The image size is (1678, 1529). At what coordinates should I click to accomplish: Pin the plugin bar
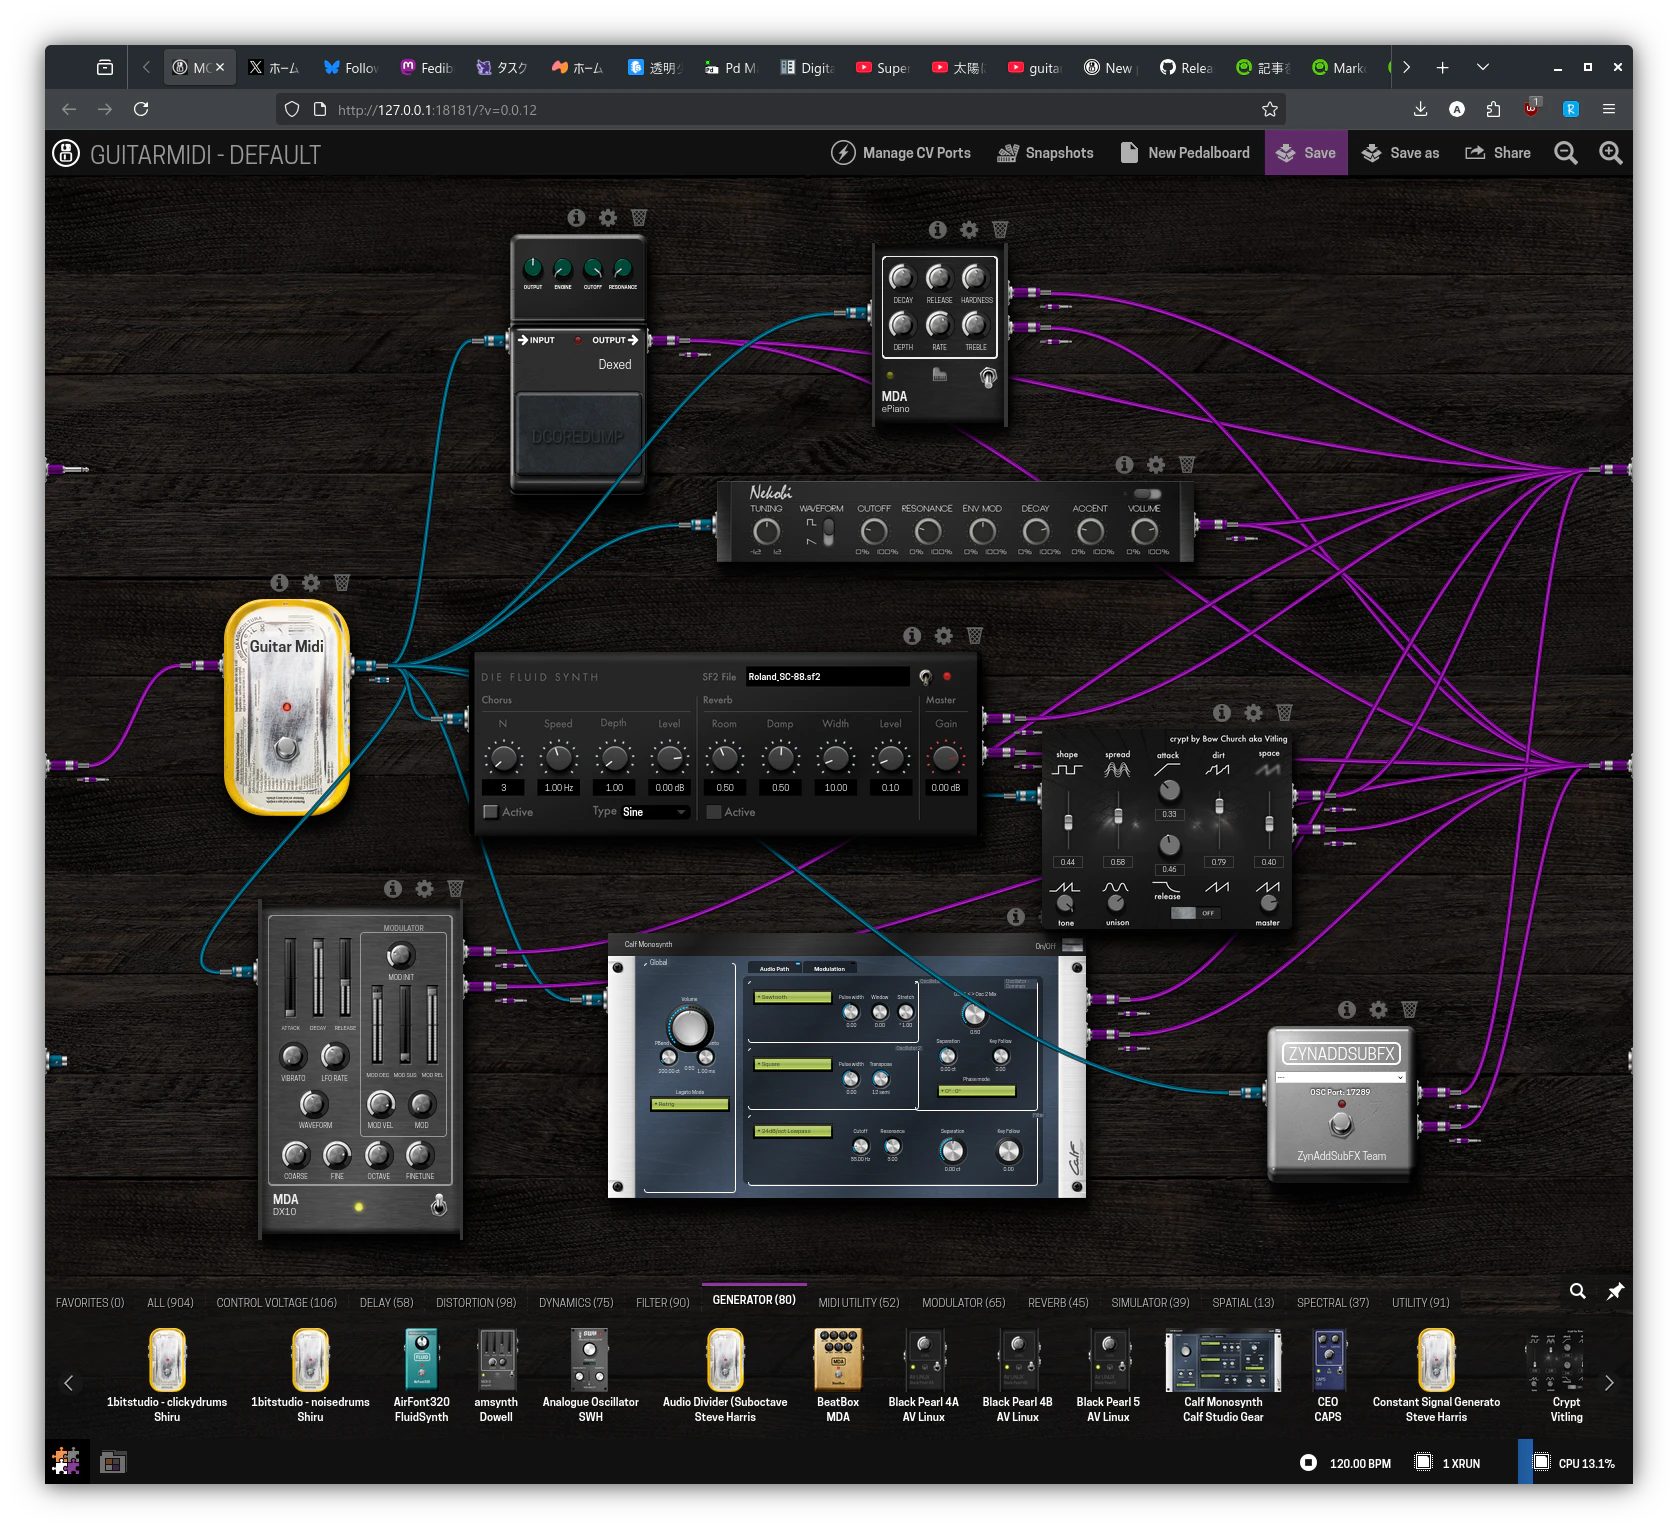[1615, 1291]
